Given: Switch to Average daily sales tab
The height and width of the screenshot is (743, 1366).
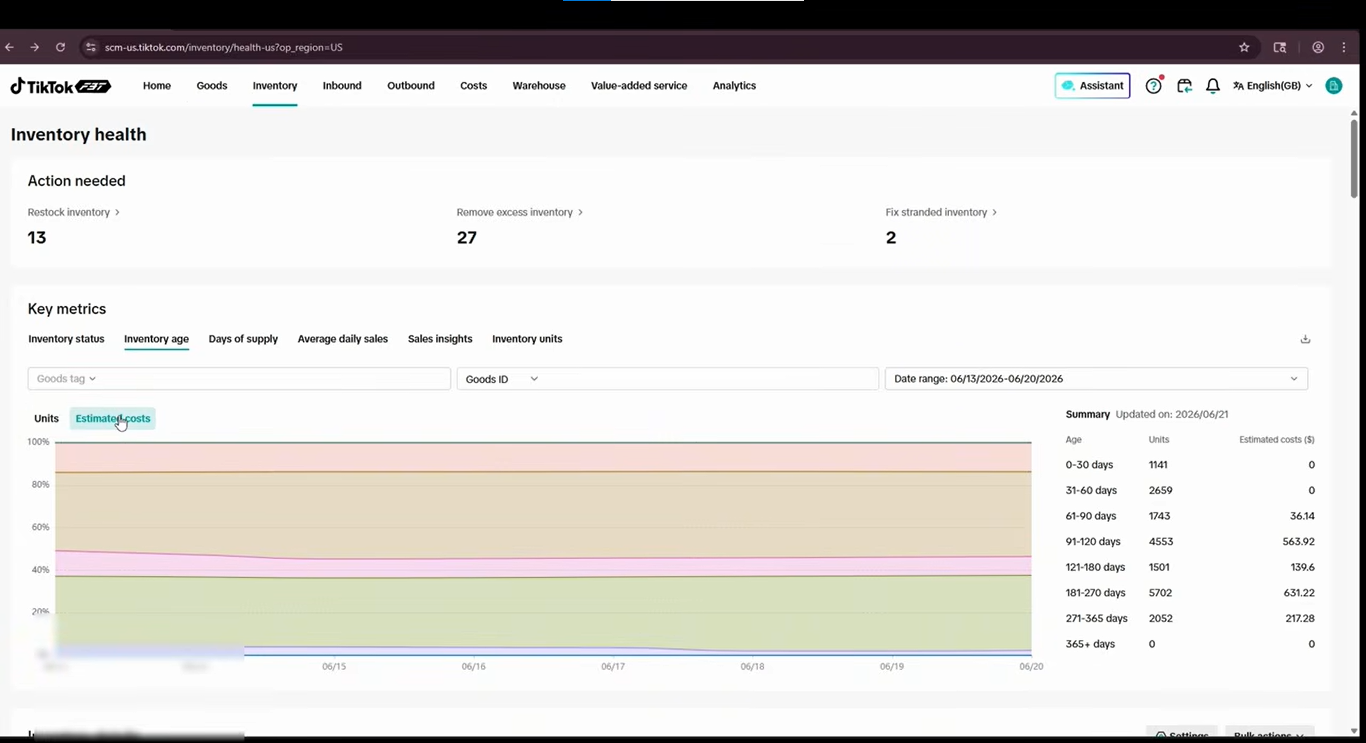Looking at the screenshot, I should point(343,339).
